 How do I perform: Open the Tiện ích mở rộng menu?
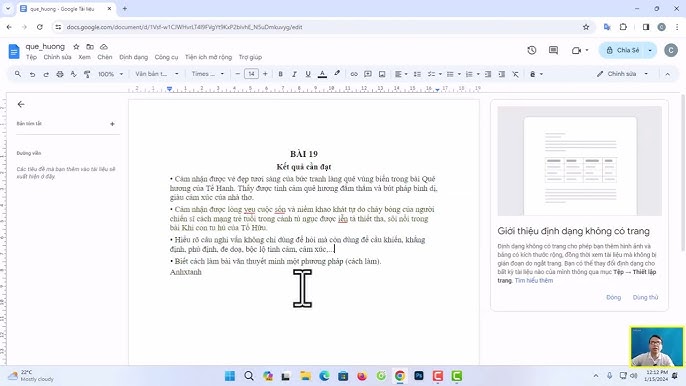[x=208, y=57]
